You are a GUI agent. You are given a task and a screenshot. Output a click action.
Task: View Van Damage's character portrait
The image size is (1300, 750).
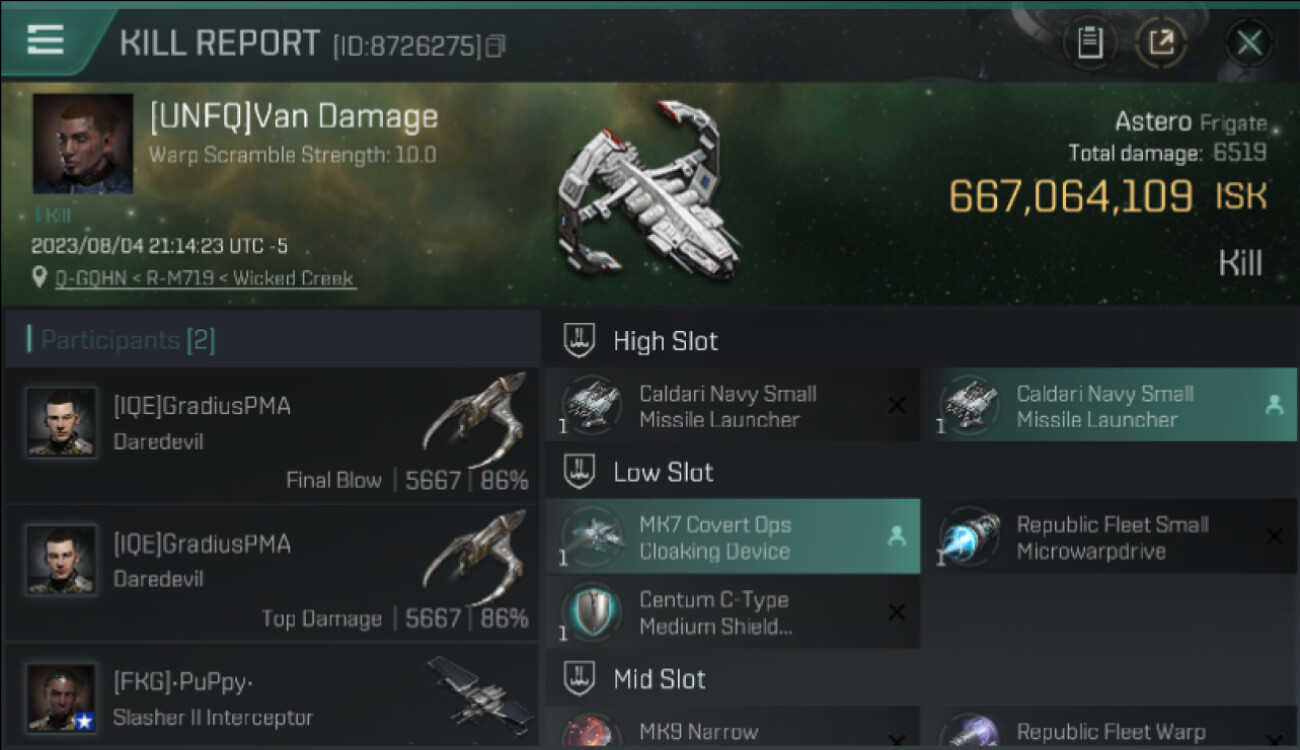click(82, 143)
